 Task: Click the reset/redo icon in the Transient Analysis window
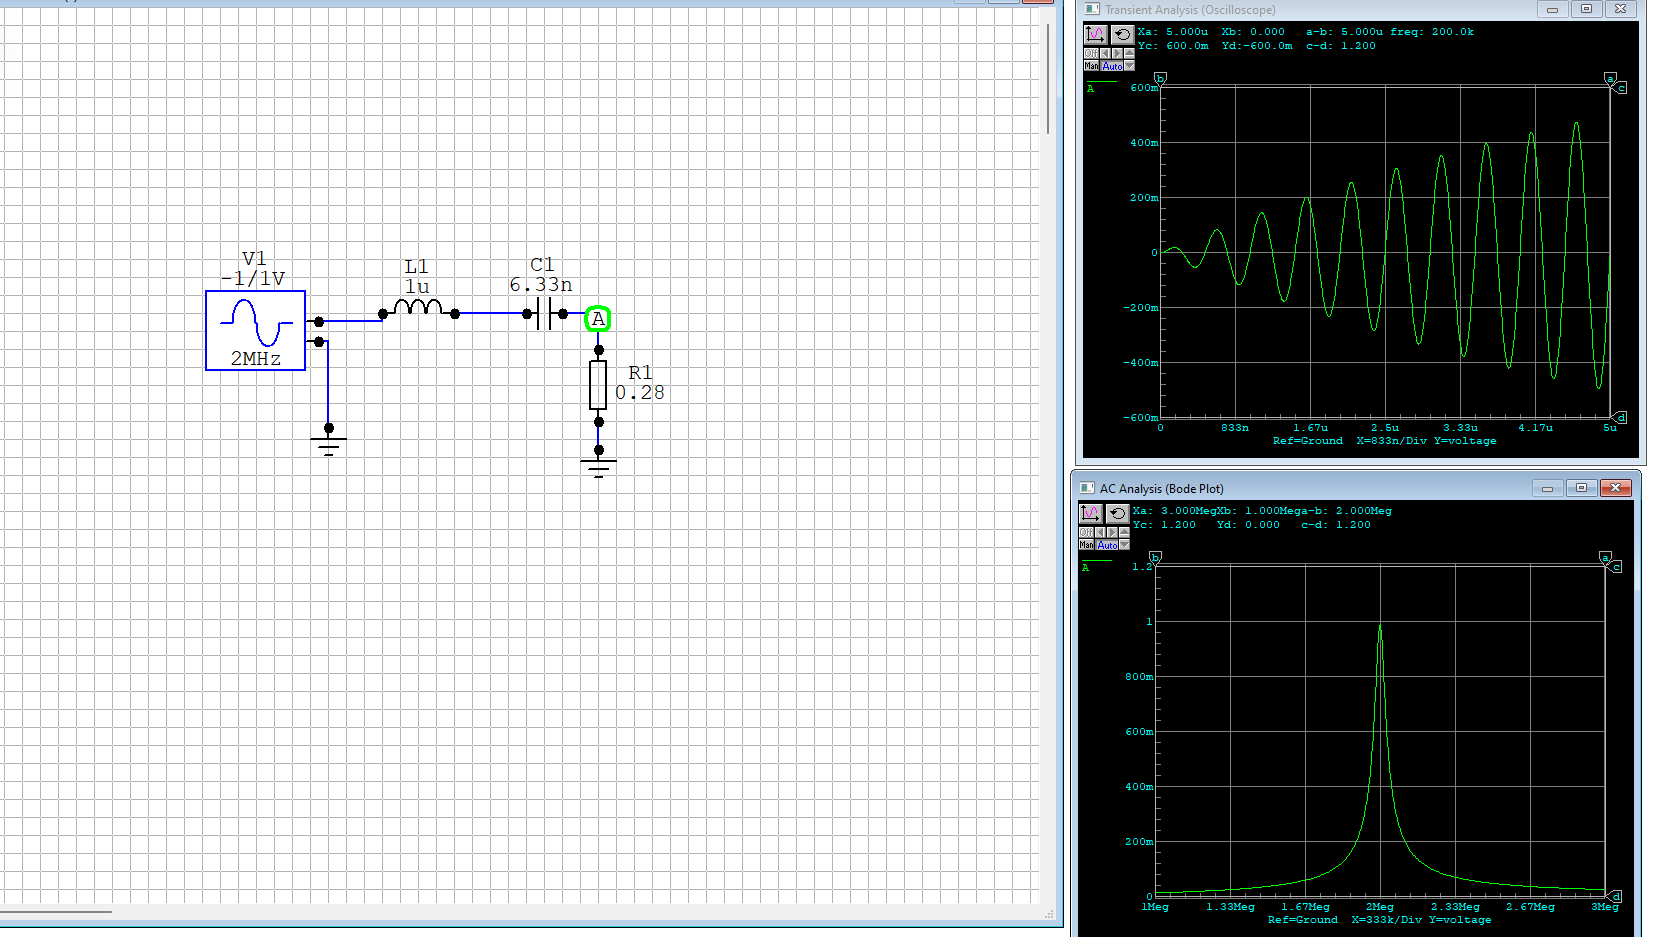(1123, 35)
